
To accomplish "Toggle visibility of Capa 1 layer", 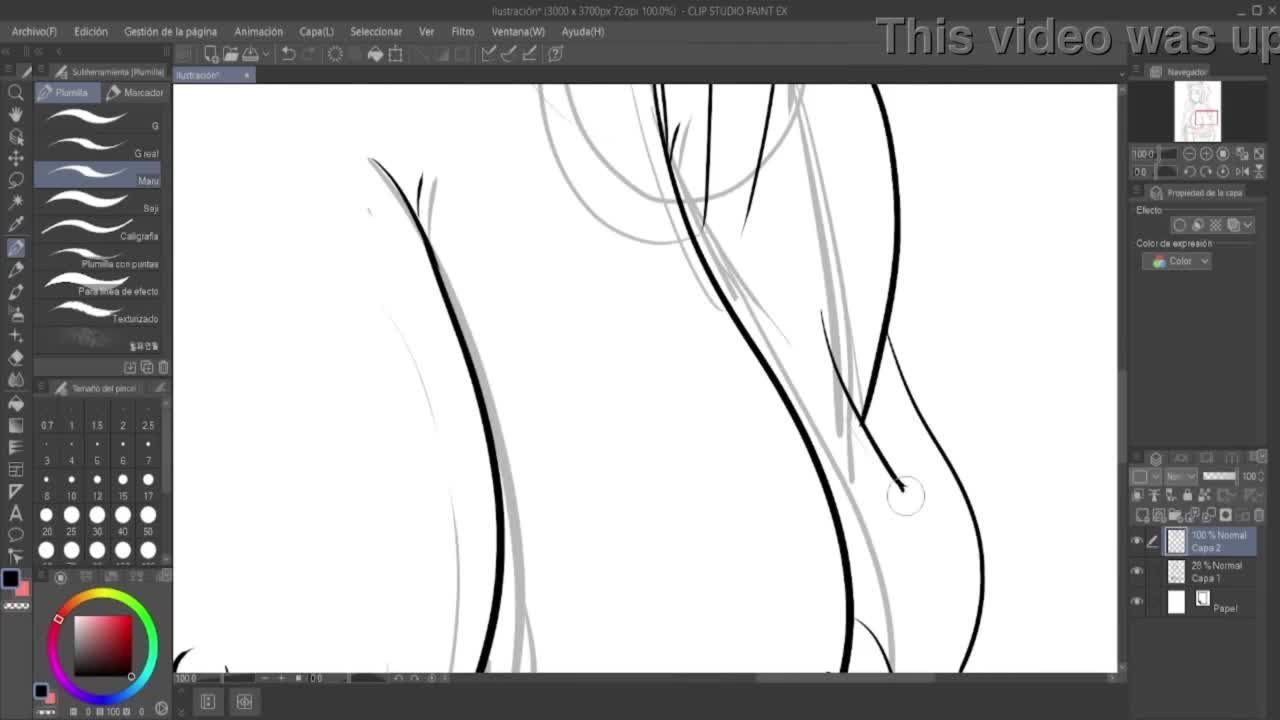I will [1136, 571].
